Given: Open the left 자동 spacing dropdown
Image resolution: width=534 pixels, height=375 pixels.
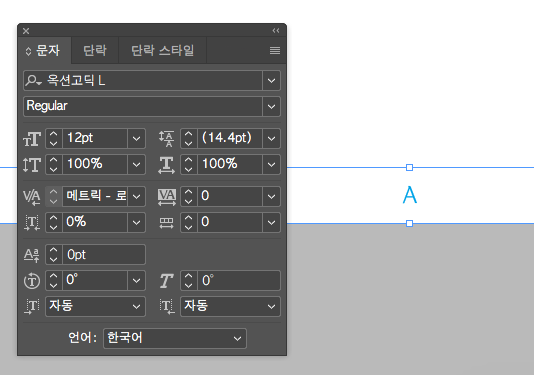Looking at the screenshot, I should (x=95, y=306).
